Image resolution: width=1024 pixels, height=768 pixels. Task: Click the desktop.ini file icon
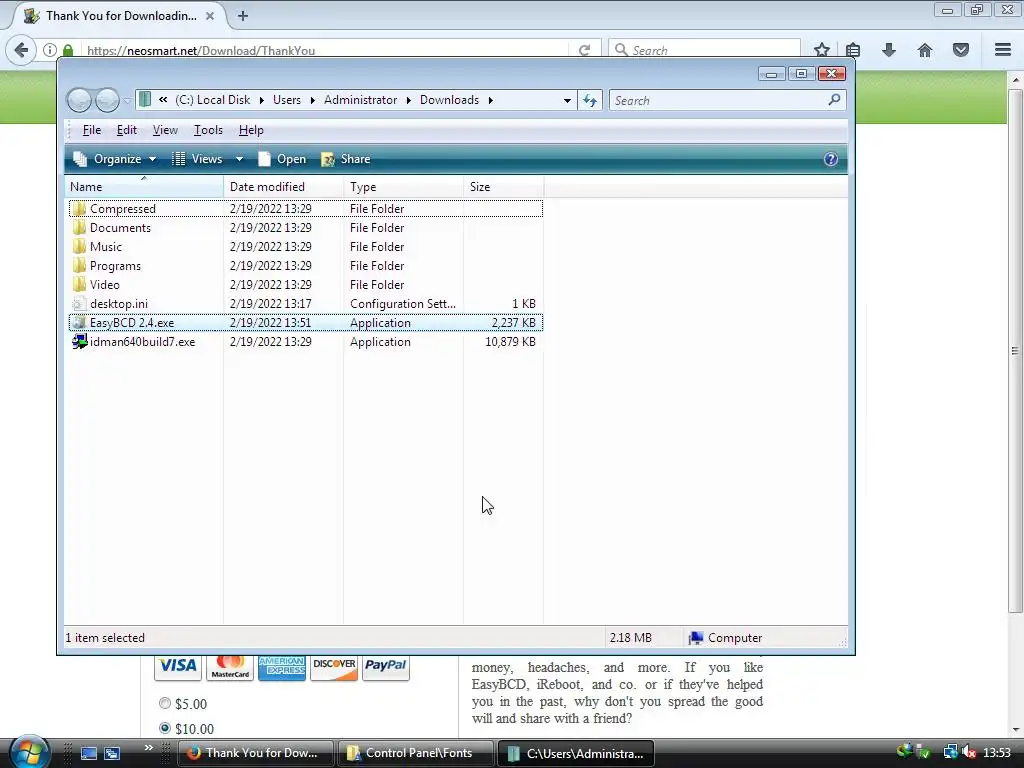[x=79, y=303]
